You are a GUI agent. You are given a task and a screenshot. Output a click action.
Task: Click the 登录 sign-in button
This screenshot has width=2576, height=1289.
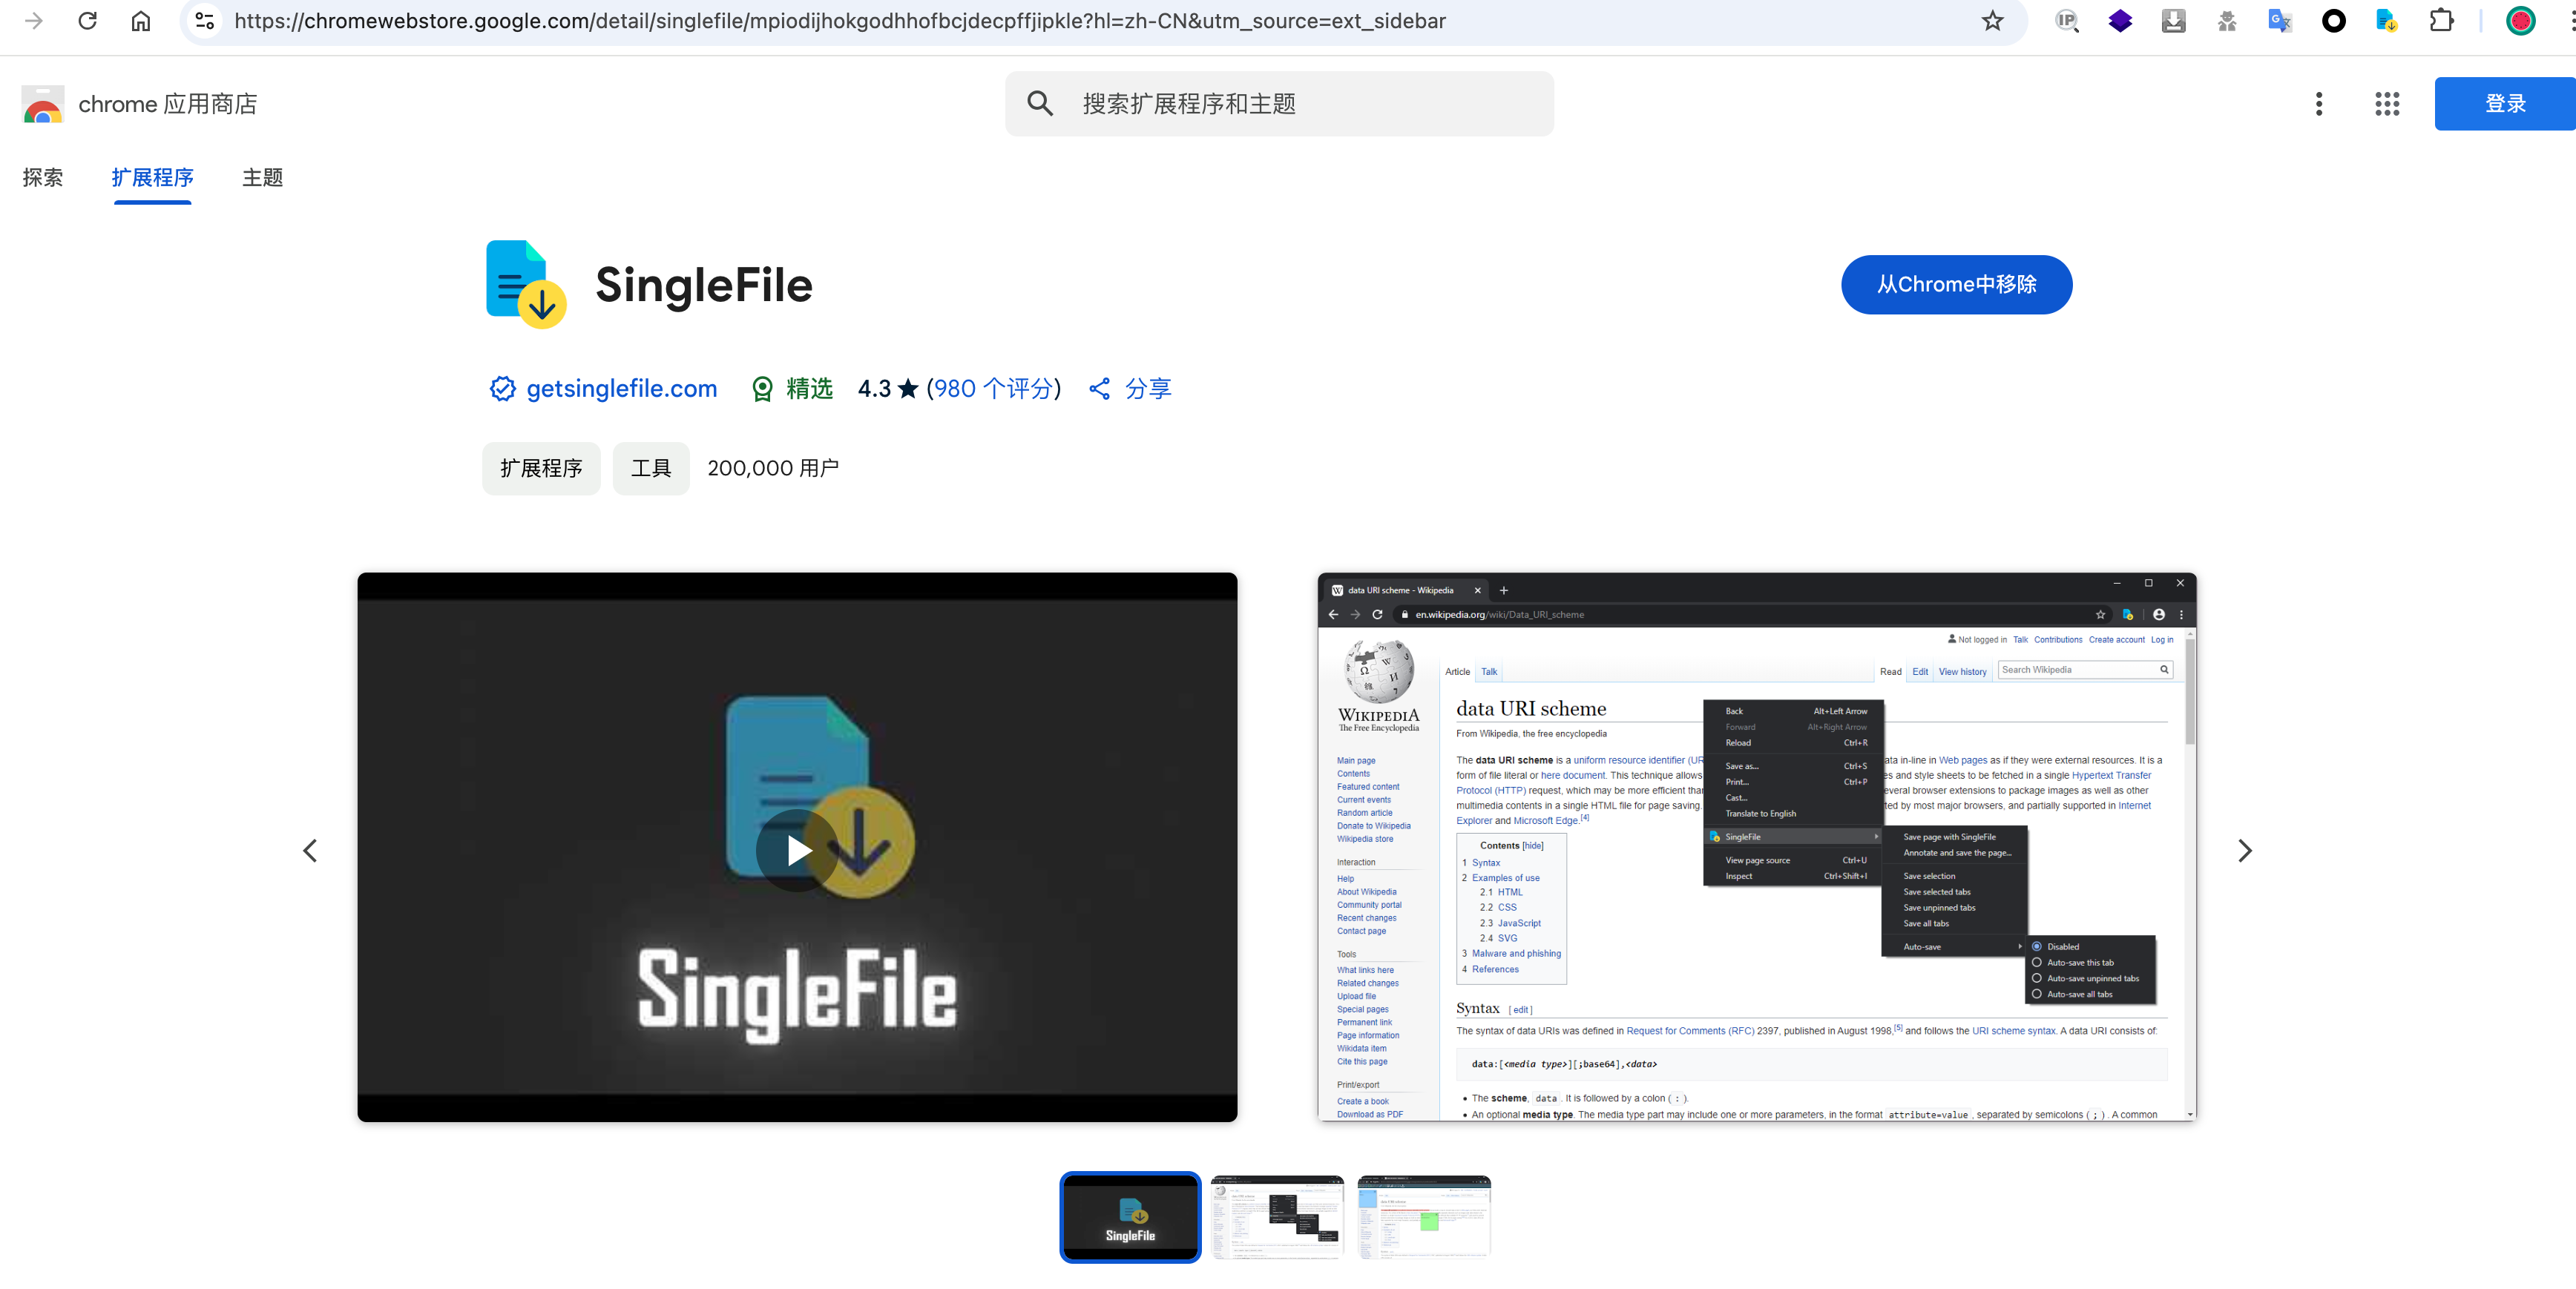tap(2505, 103)
